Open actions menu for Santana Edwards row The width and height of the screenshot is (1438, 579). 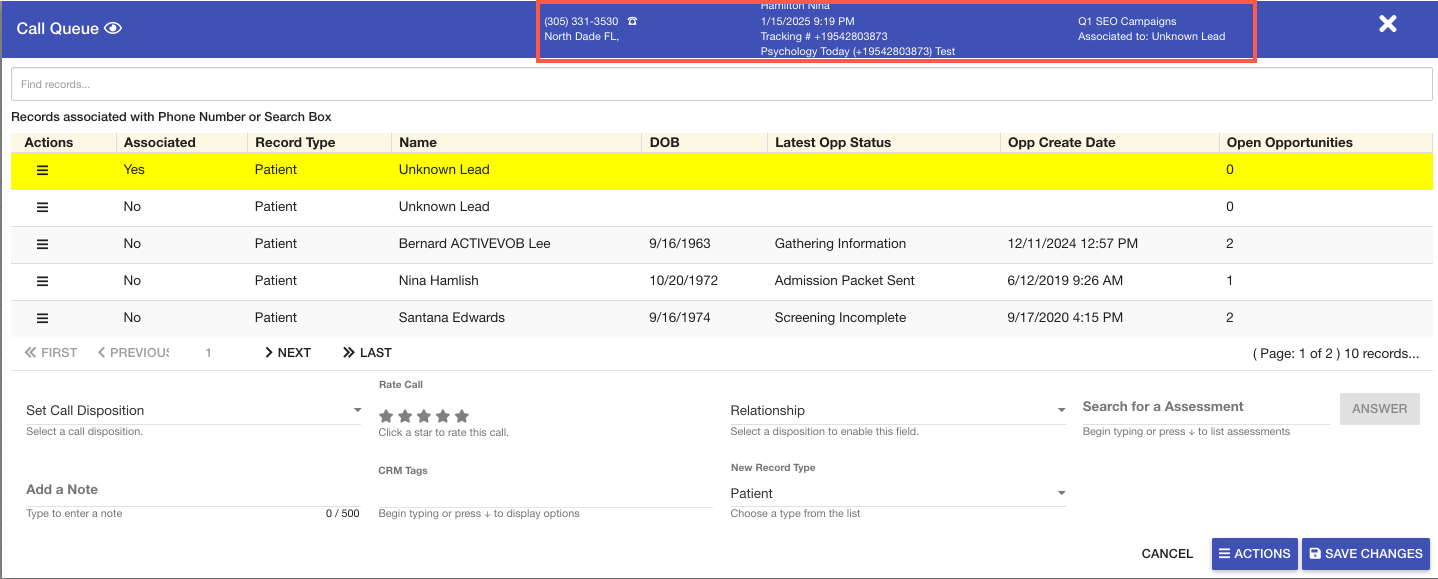coord(42,318)
